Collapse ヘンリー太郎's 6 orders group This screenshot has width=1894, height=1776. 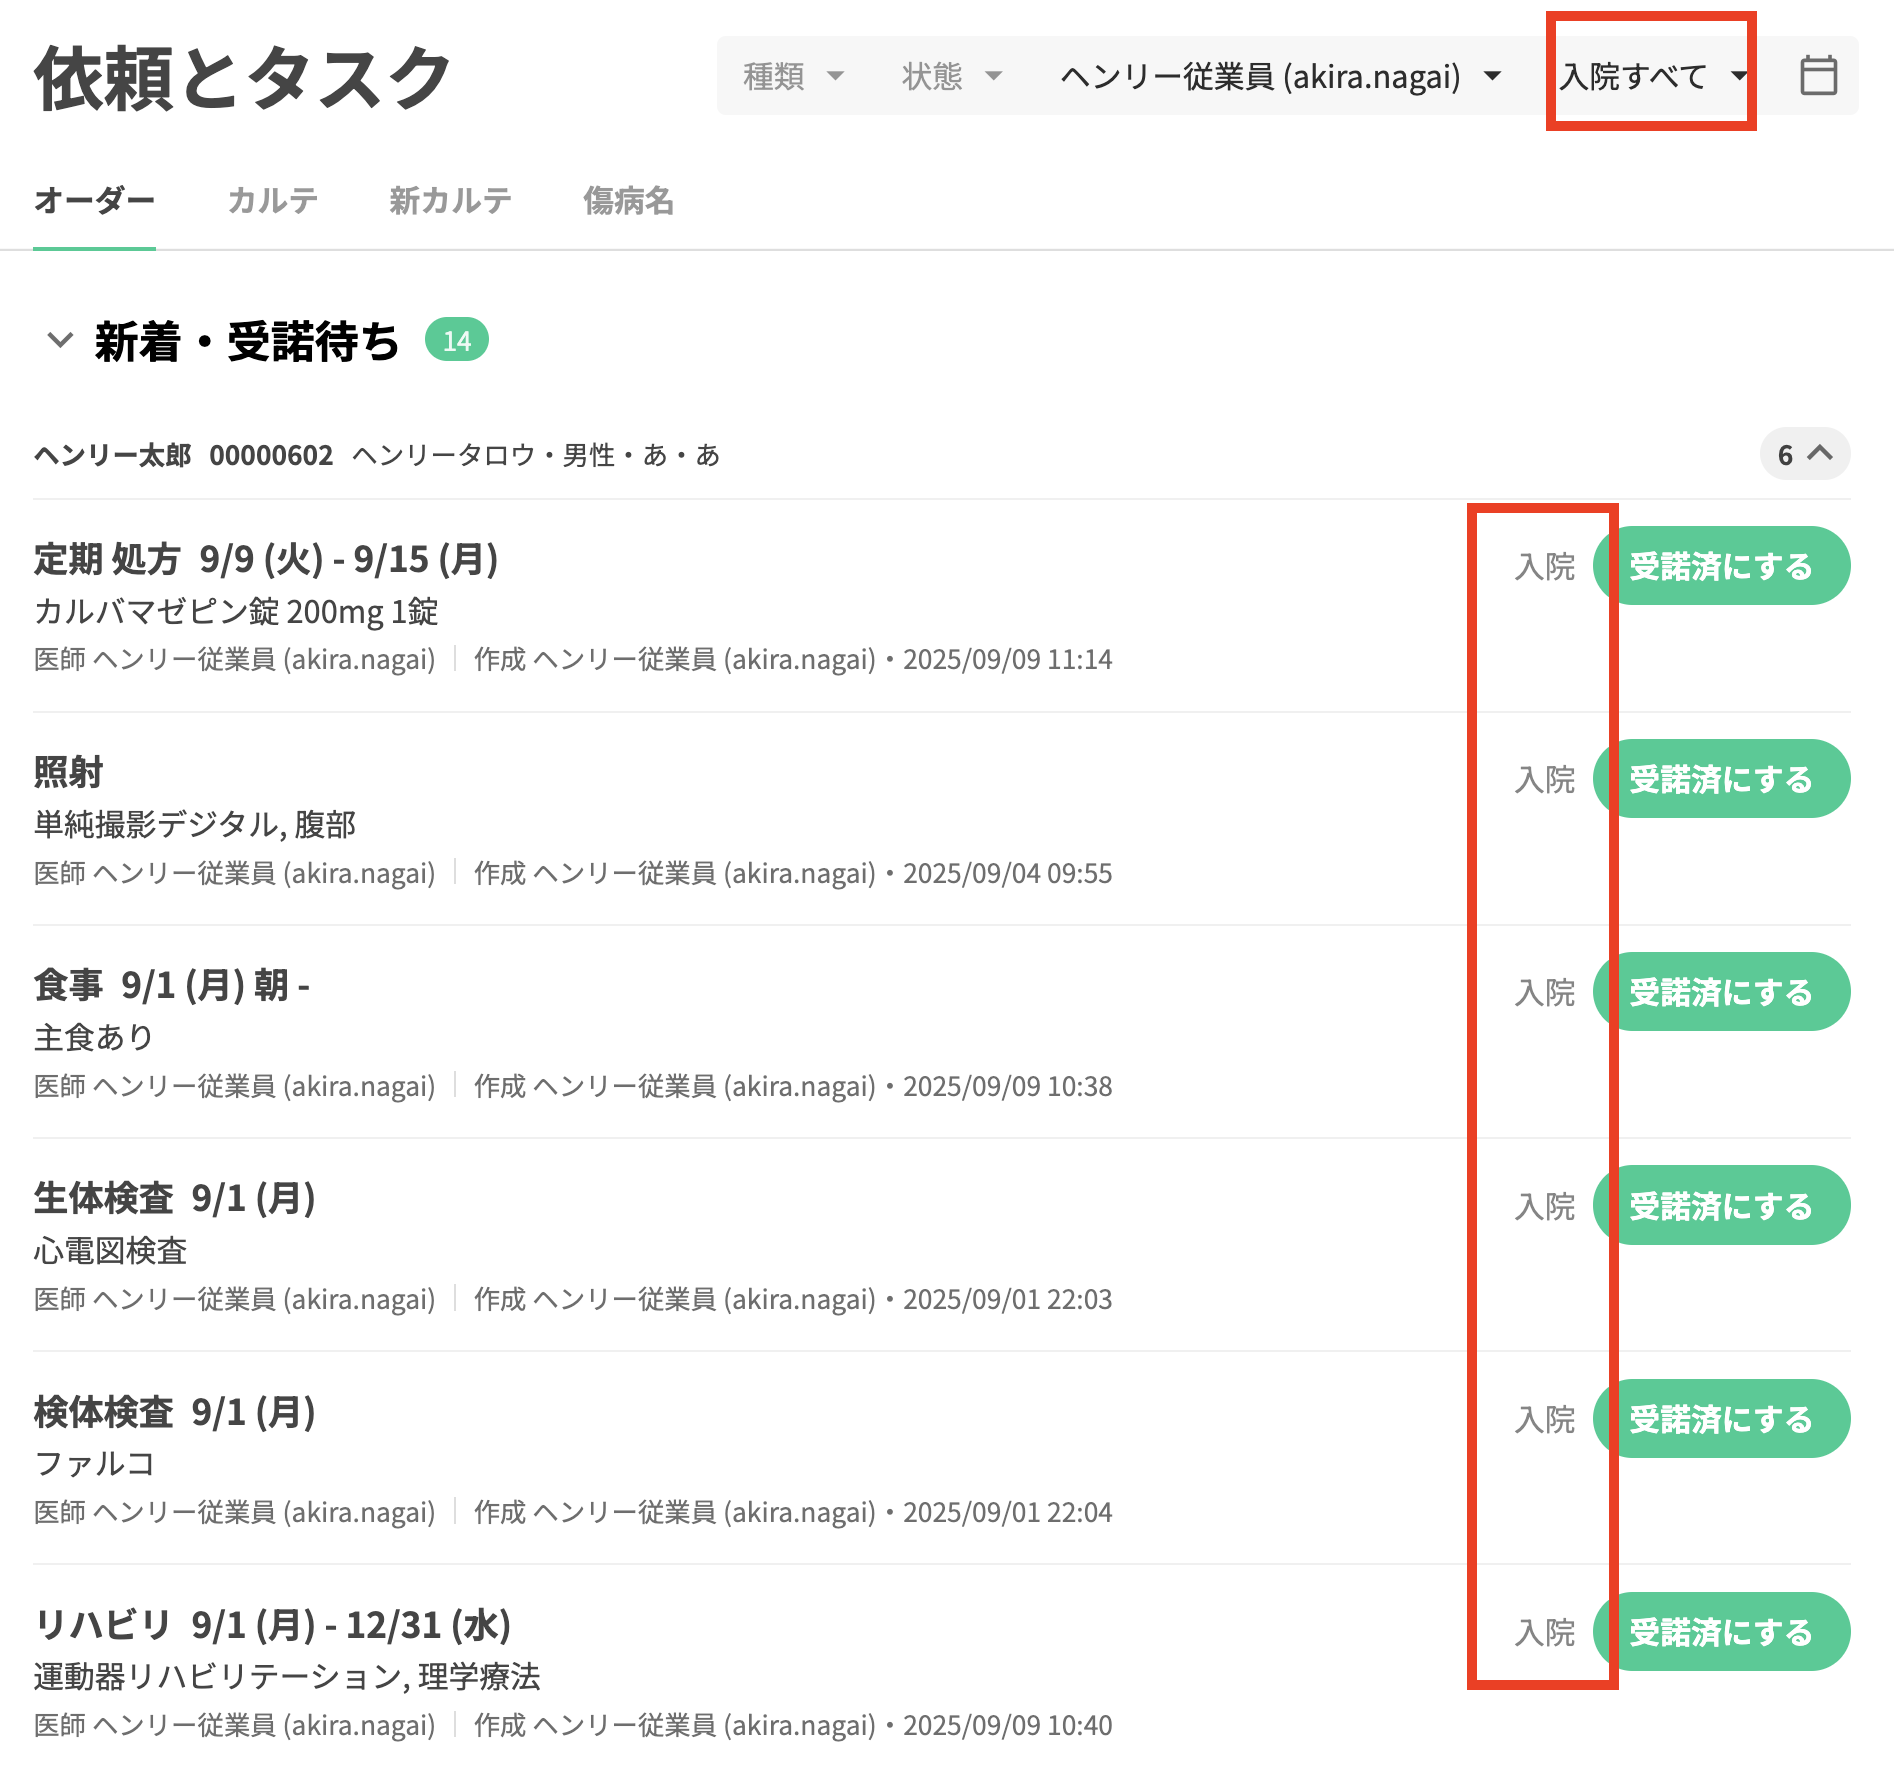[1804, 455]
